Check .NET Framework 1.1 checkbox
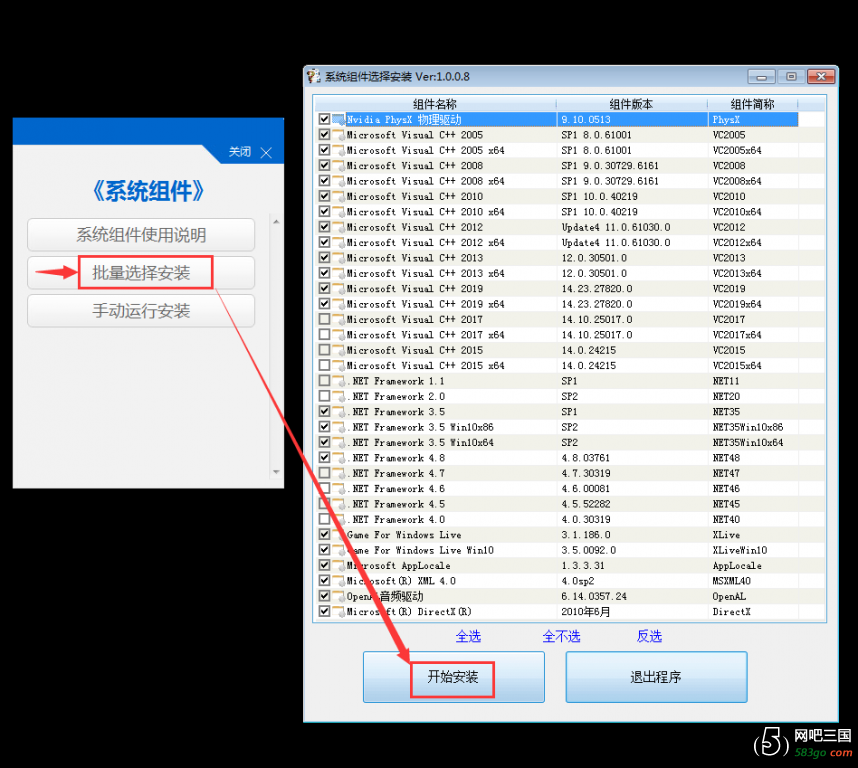 point(324,380)
